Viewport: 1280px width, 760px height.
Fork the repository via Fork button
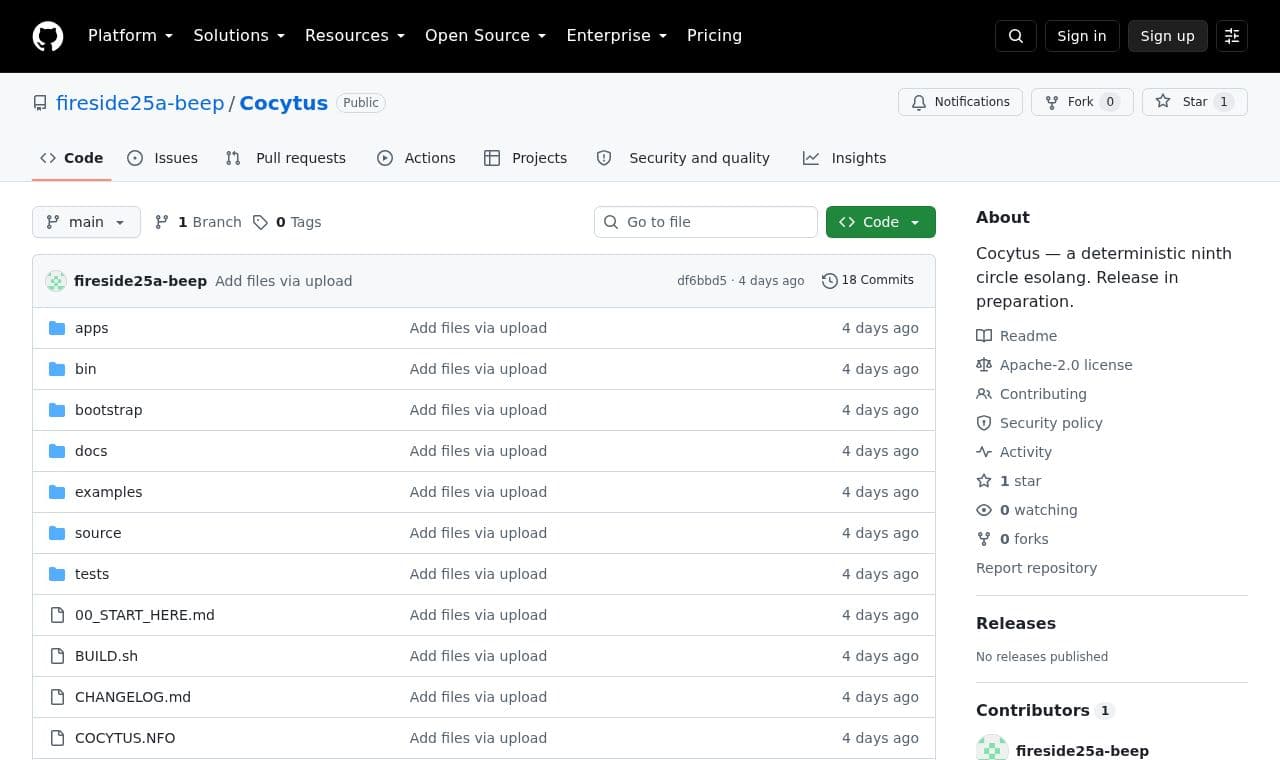pos(1082,102)
